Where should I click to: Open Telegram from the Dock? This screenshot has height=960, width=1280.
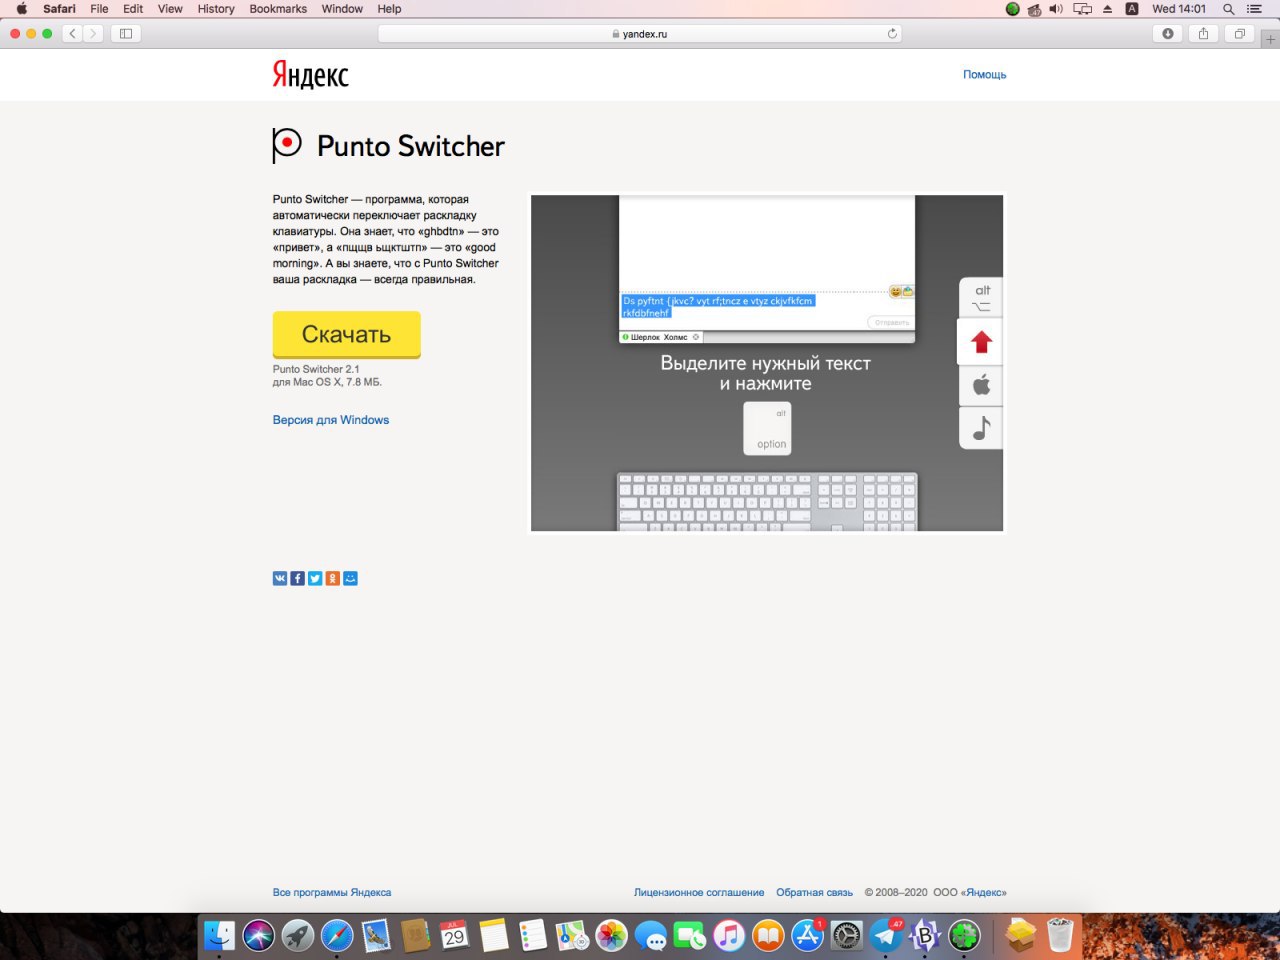coord(885,936)
